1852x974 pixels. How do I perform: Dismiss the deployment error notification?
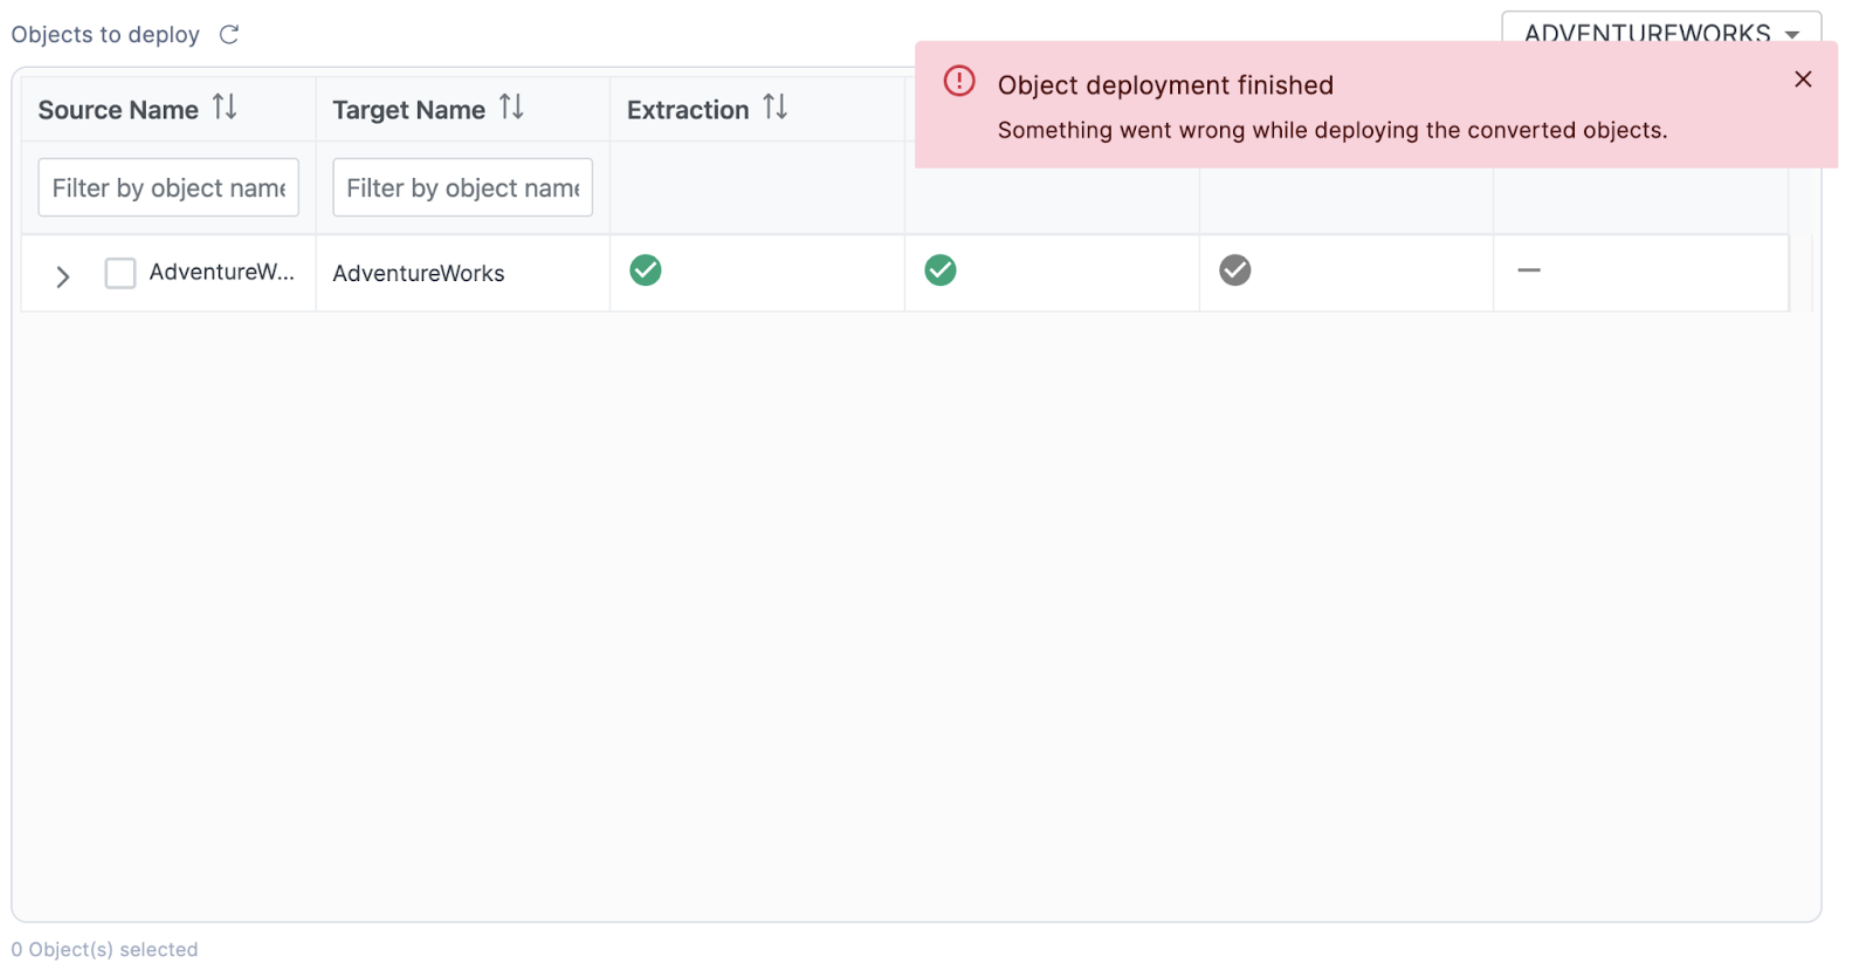[1803, 80]
